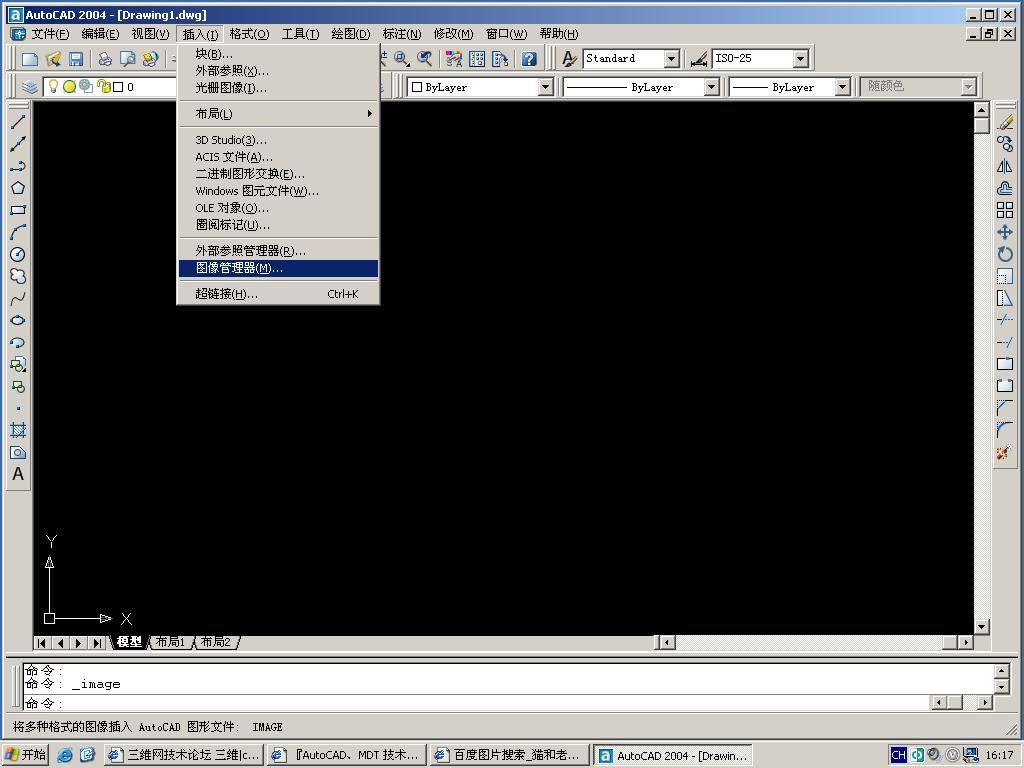
Task: Select the Explode tool
Action: pyautogui.click(x=1005, y=452)
